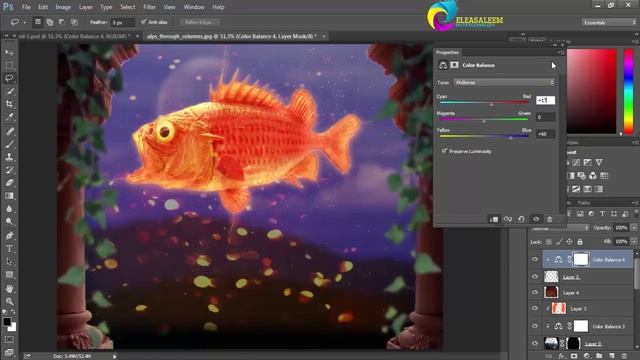Open the layer blend mode dropdown
The width and height of the screenshot is (640, 360).
click(559, 228)
